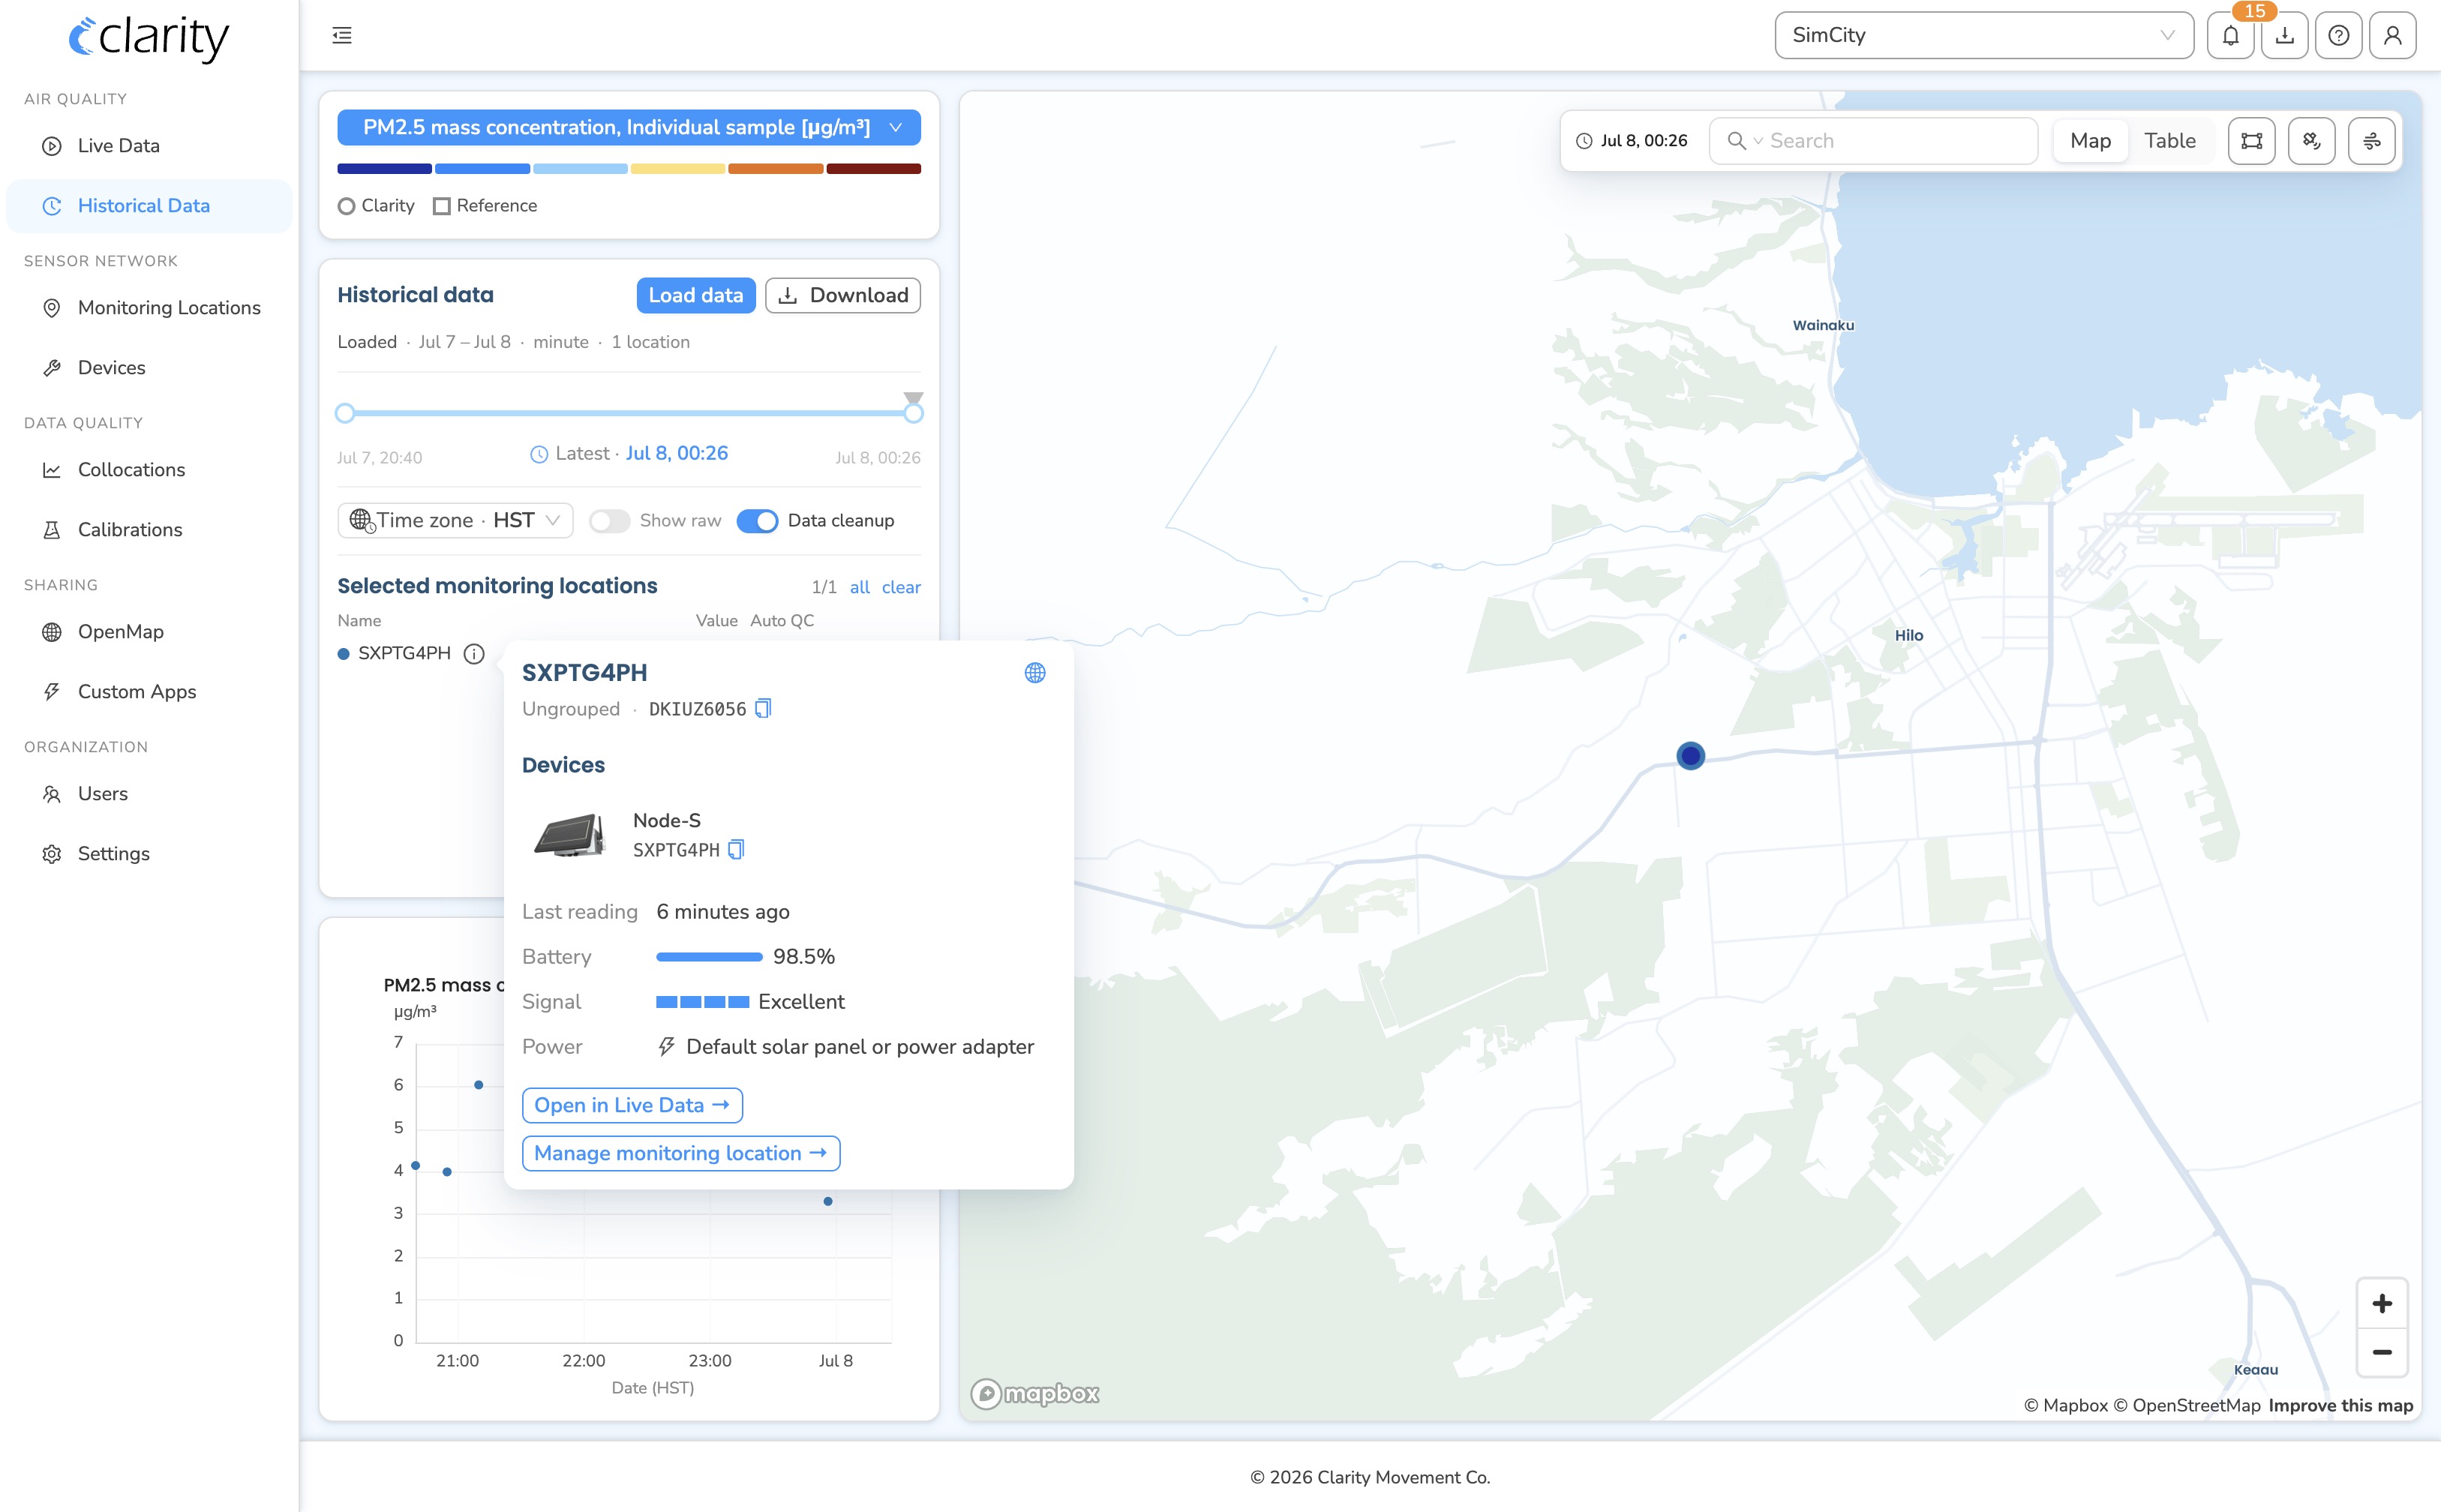Open Calibrations

pyautogui.click(x=149, y=530)
